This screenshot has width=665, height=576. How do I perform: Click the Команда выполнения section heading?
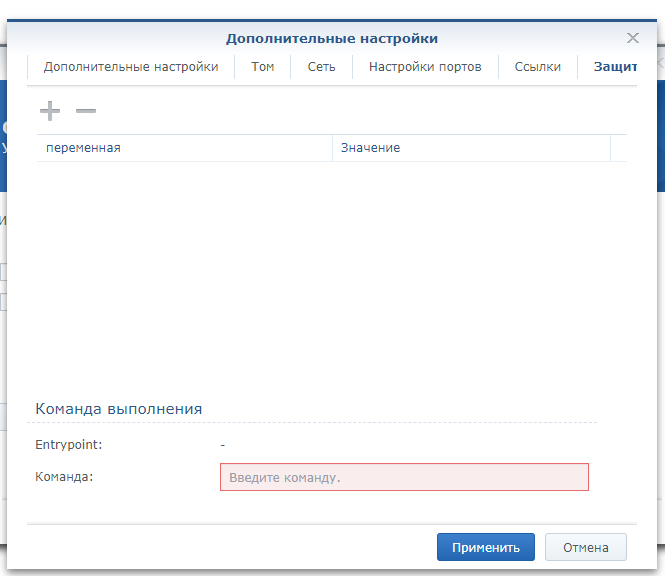pos(119,409)
